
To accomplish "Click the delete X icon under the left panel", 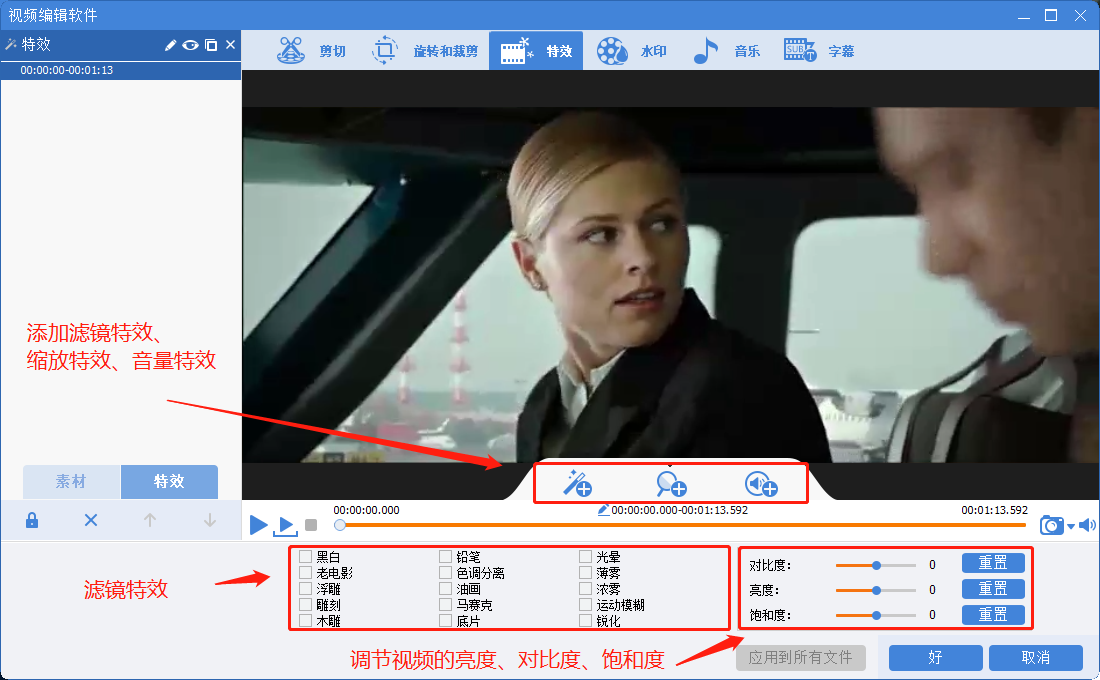I will pos(90,521).
